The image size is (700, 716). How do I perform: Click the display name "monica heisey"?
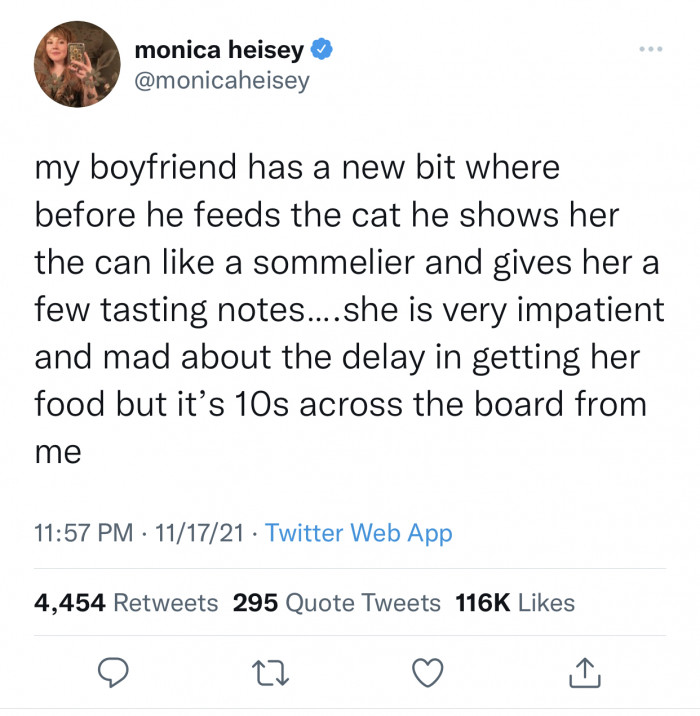tap(218, 49)
